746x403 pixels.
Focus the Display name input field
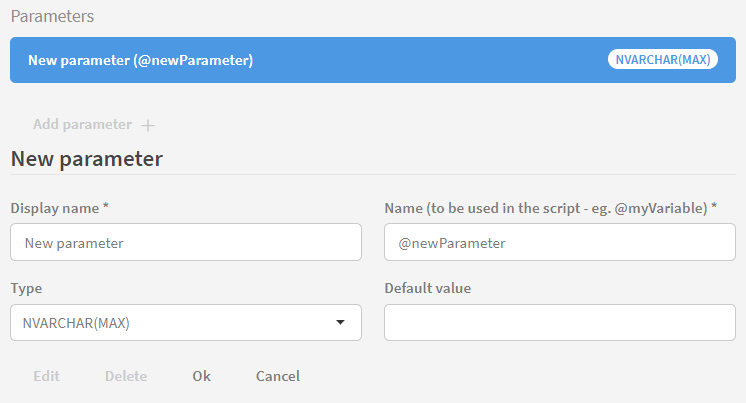[x=185, y=242]
